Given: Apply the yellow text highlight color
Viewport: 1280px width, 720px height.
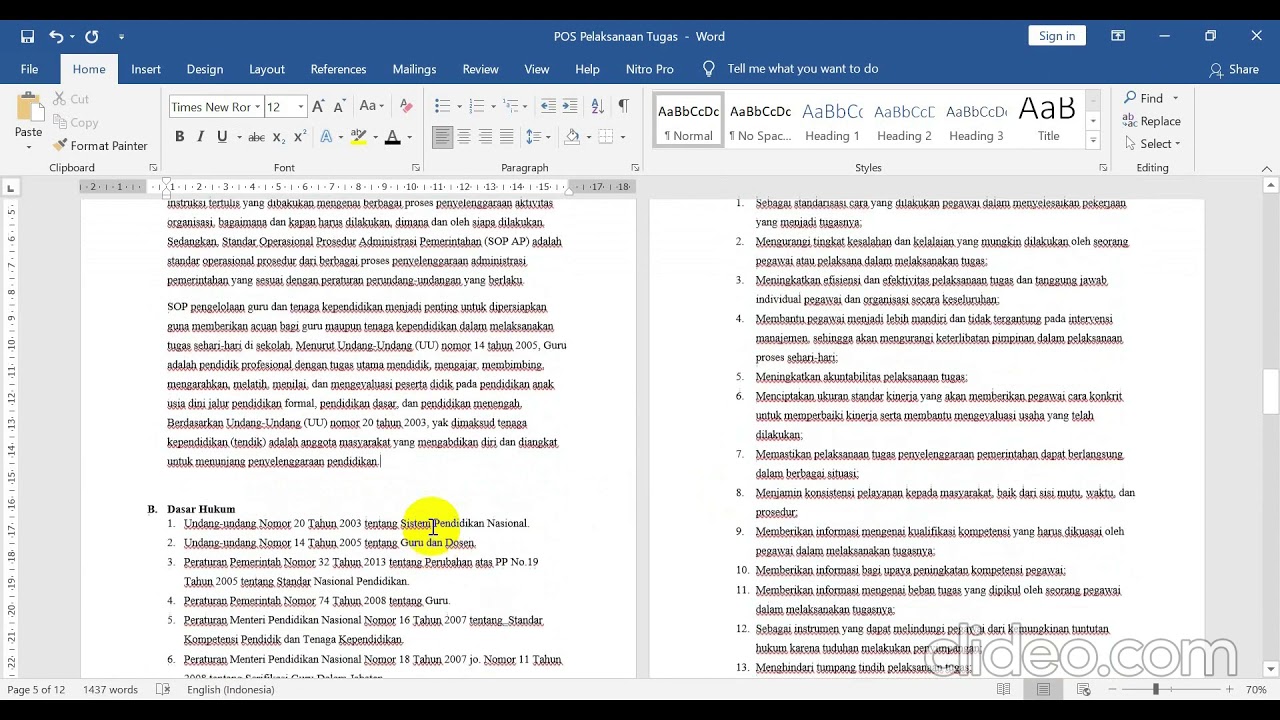Looking at the screenshot, I should coord(358,137).
